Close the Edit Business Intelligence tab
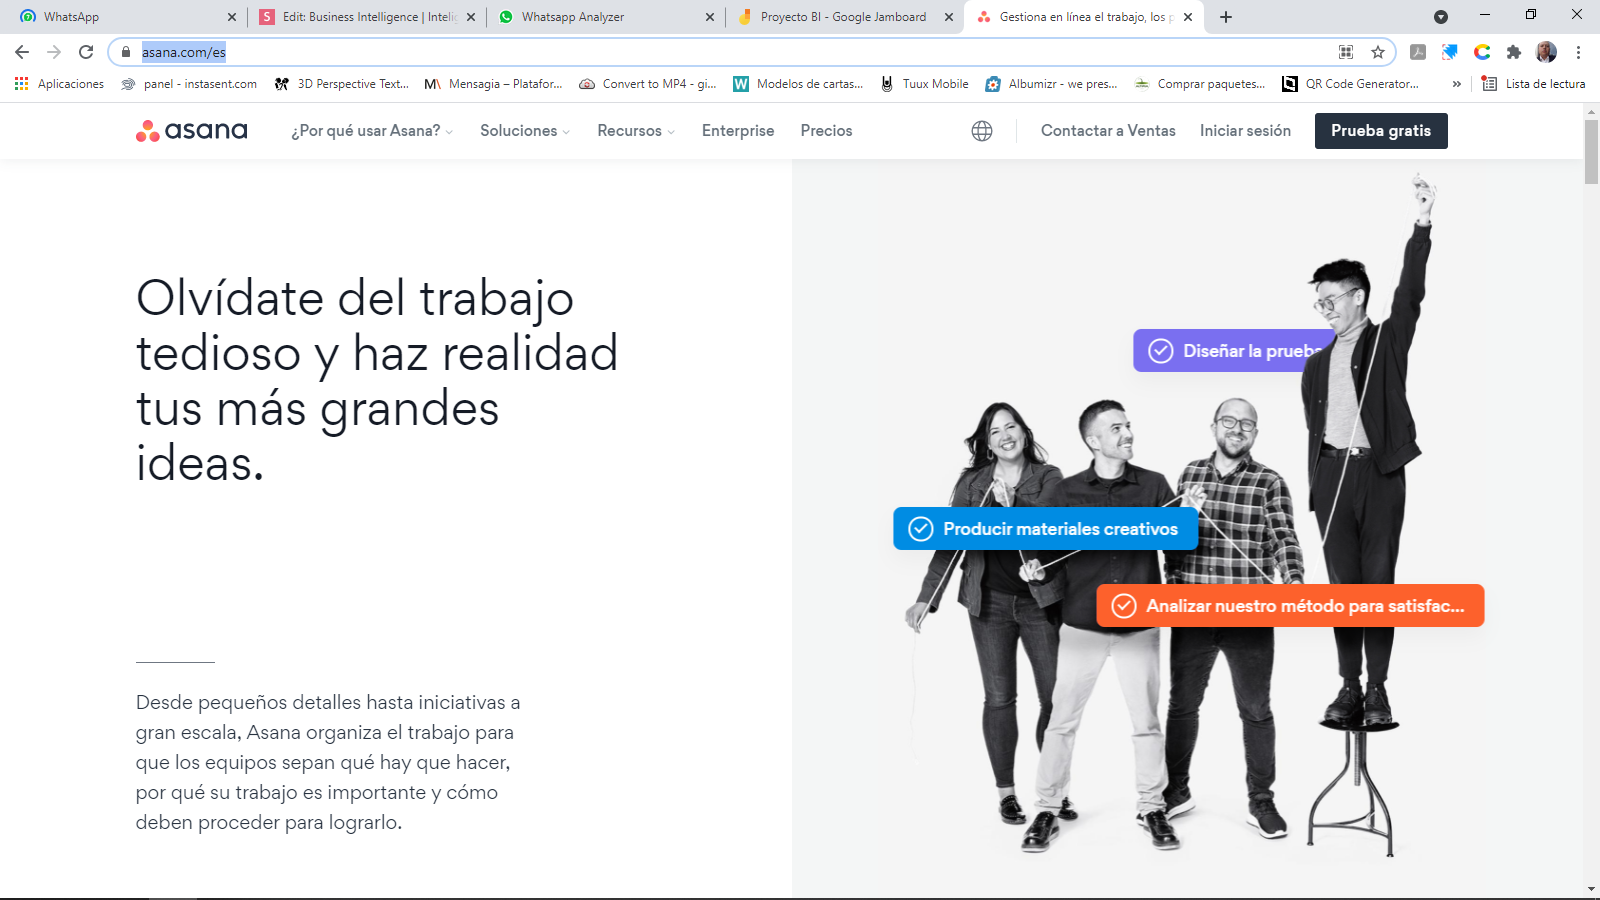The image size is (1600, 900). (471, 17)
